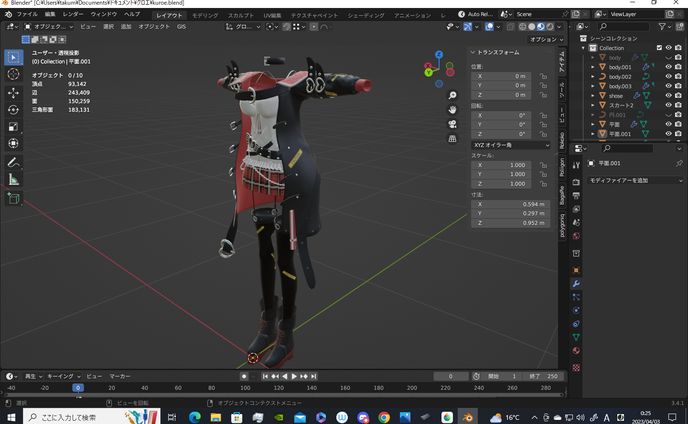
Task: Switch to the モデリング workspace tab
Action: pyautogui.click(x=205, y=15)
